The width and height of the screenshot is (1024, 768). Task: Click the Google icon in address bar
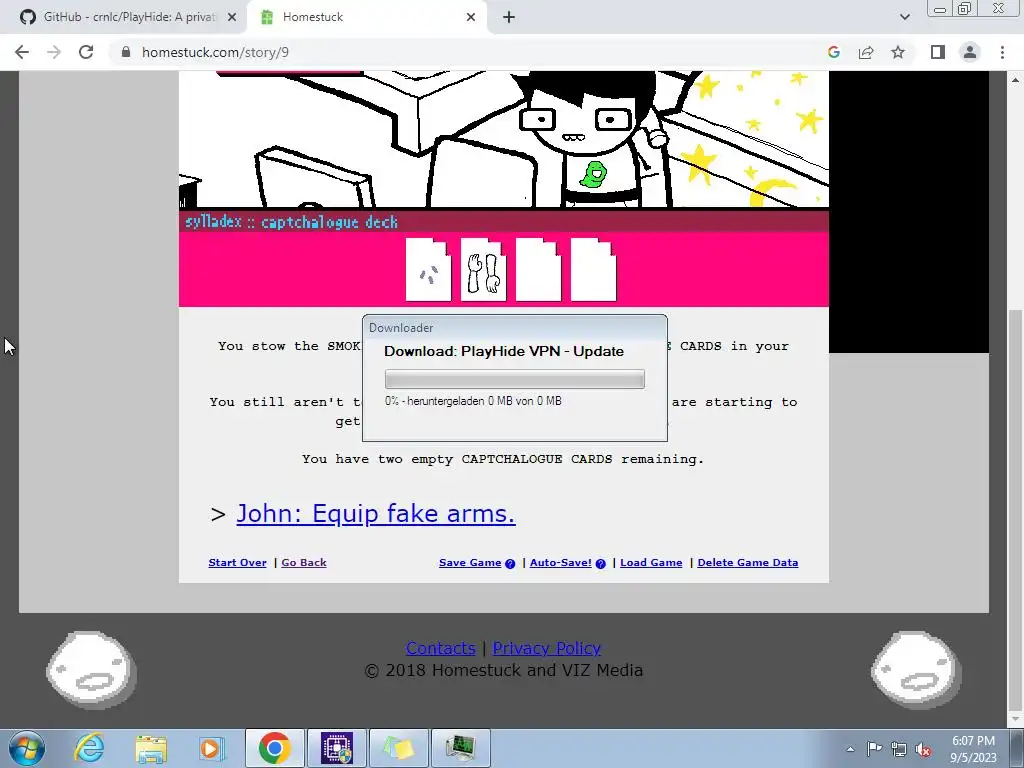(x=833, y=52)
